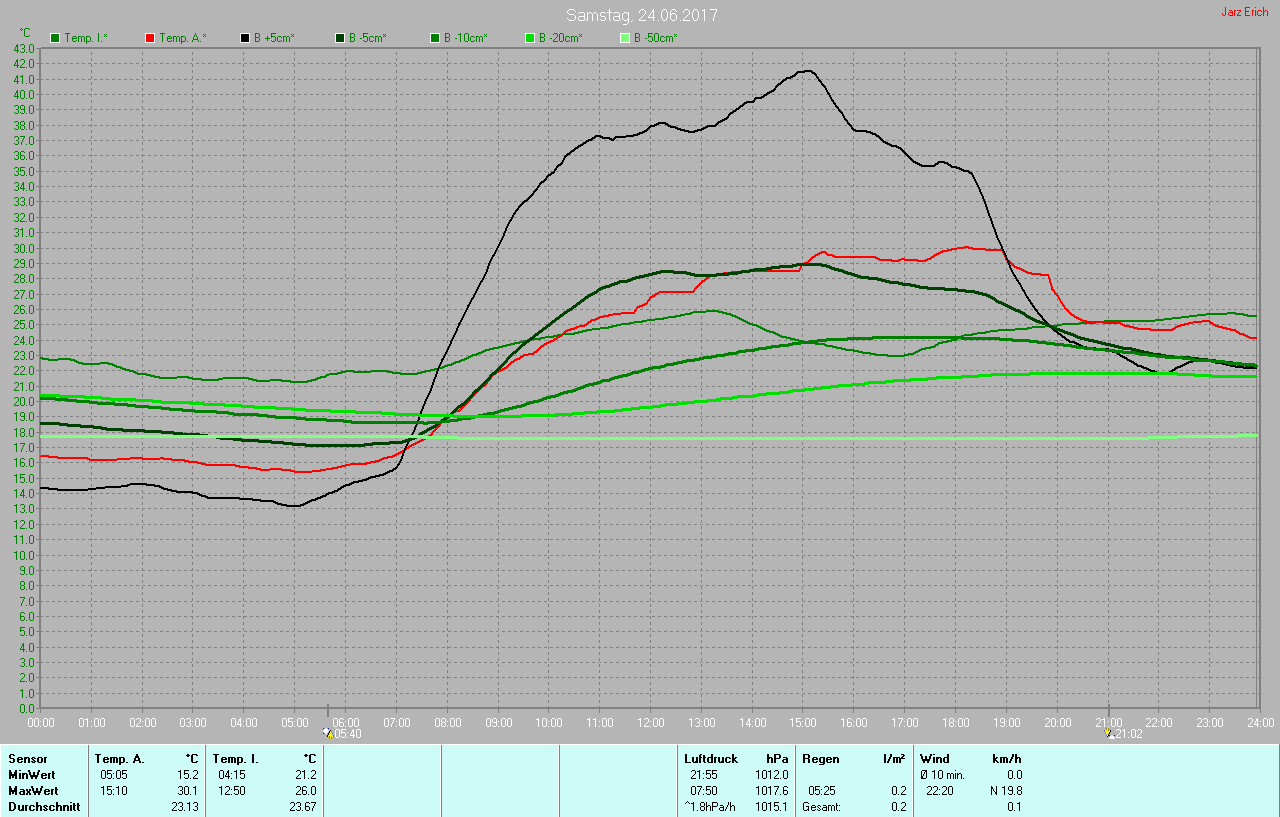Click the "20.0" temperature axis label
1280x817 pixels.
tap(24, 401)
